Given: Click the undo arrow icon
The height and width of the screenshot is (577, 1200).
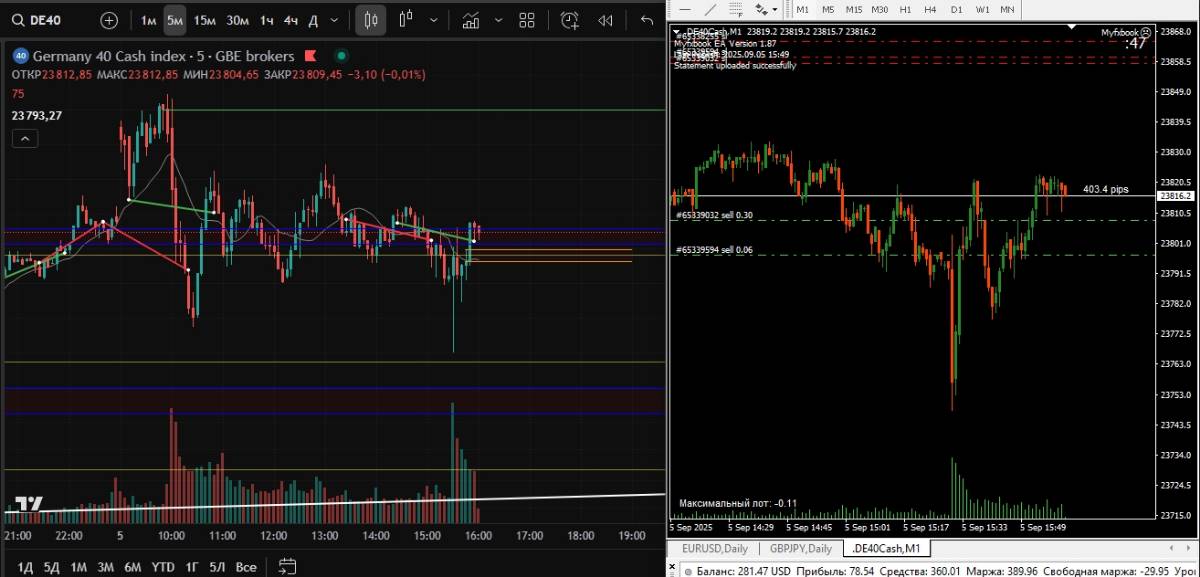Looking at the screenshot, I should [x=647, y=20].
